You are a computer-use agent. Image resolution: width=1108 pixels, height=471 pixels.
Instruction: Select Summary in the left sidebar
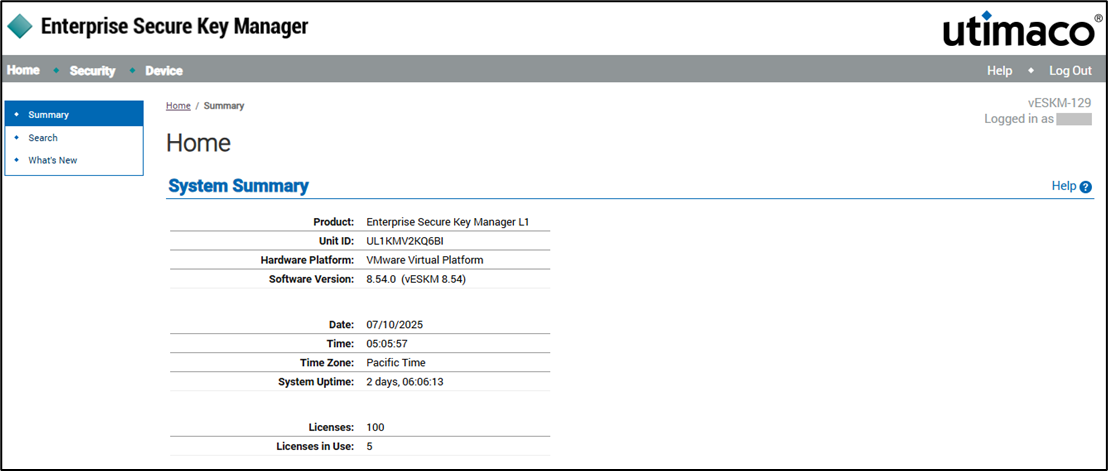tap(74, 114)
